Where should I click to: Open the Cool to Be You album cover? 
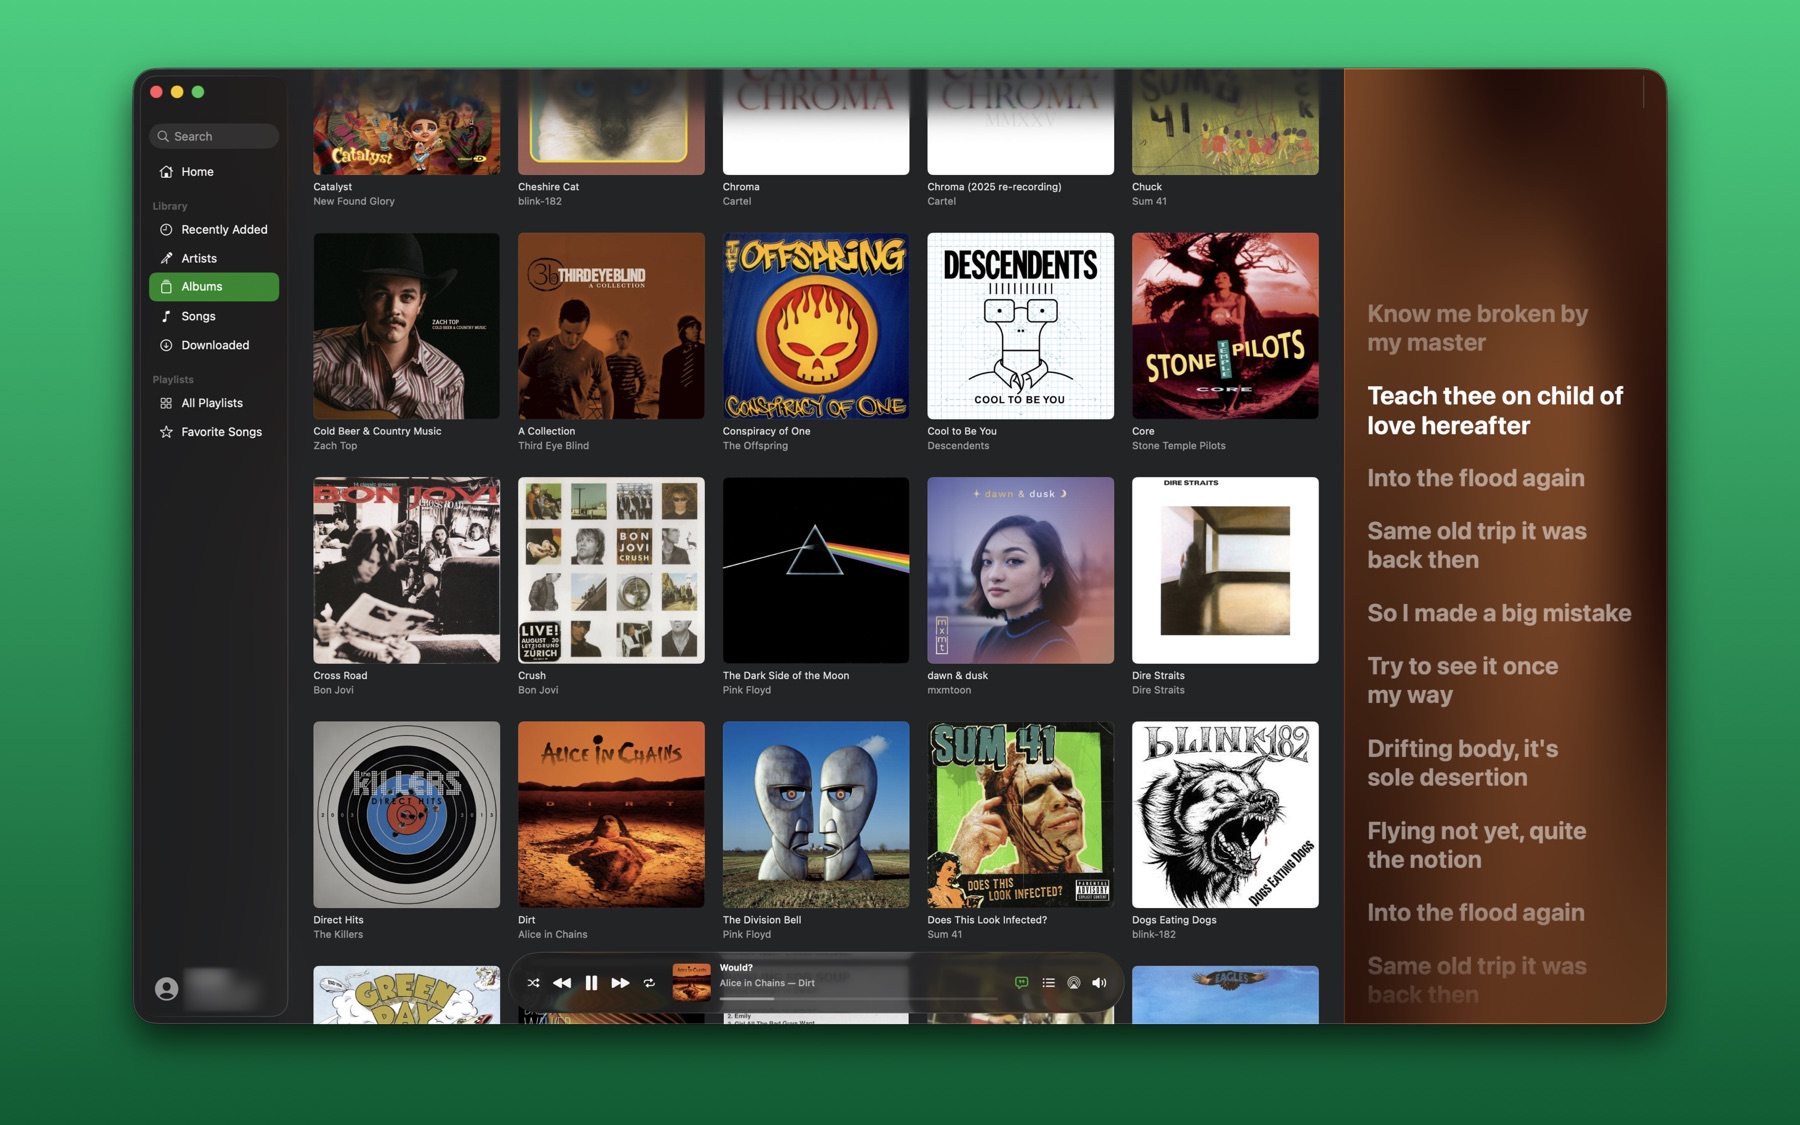click(1020, 326)
